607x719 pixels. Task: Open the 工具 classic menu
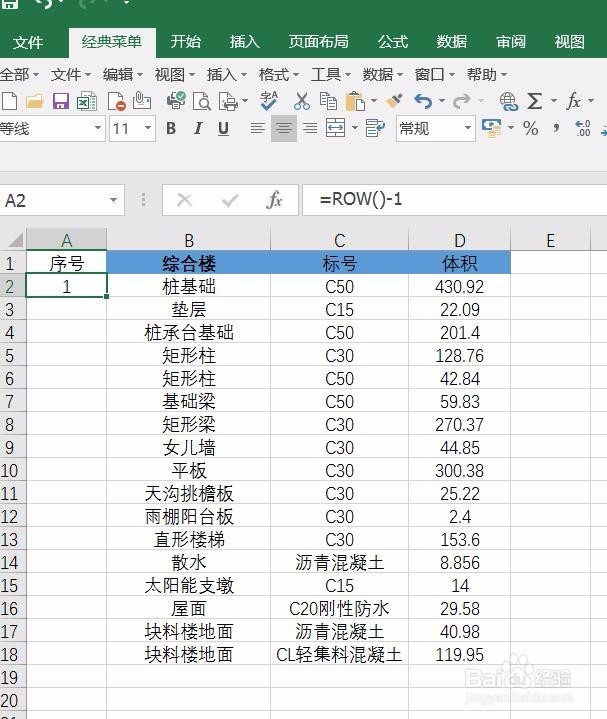point(331,74)
